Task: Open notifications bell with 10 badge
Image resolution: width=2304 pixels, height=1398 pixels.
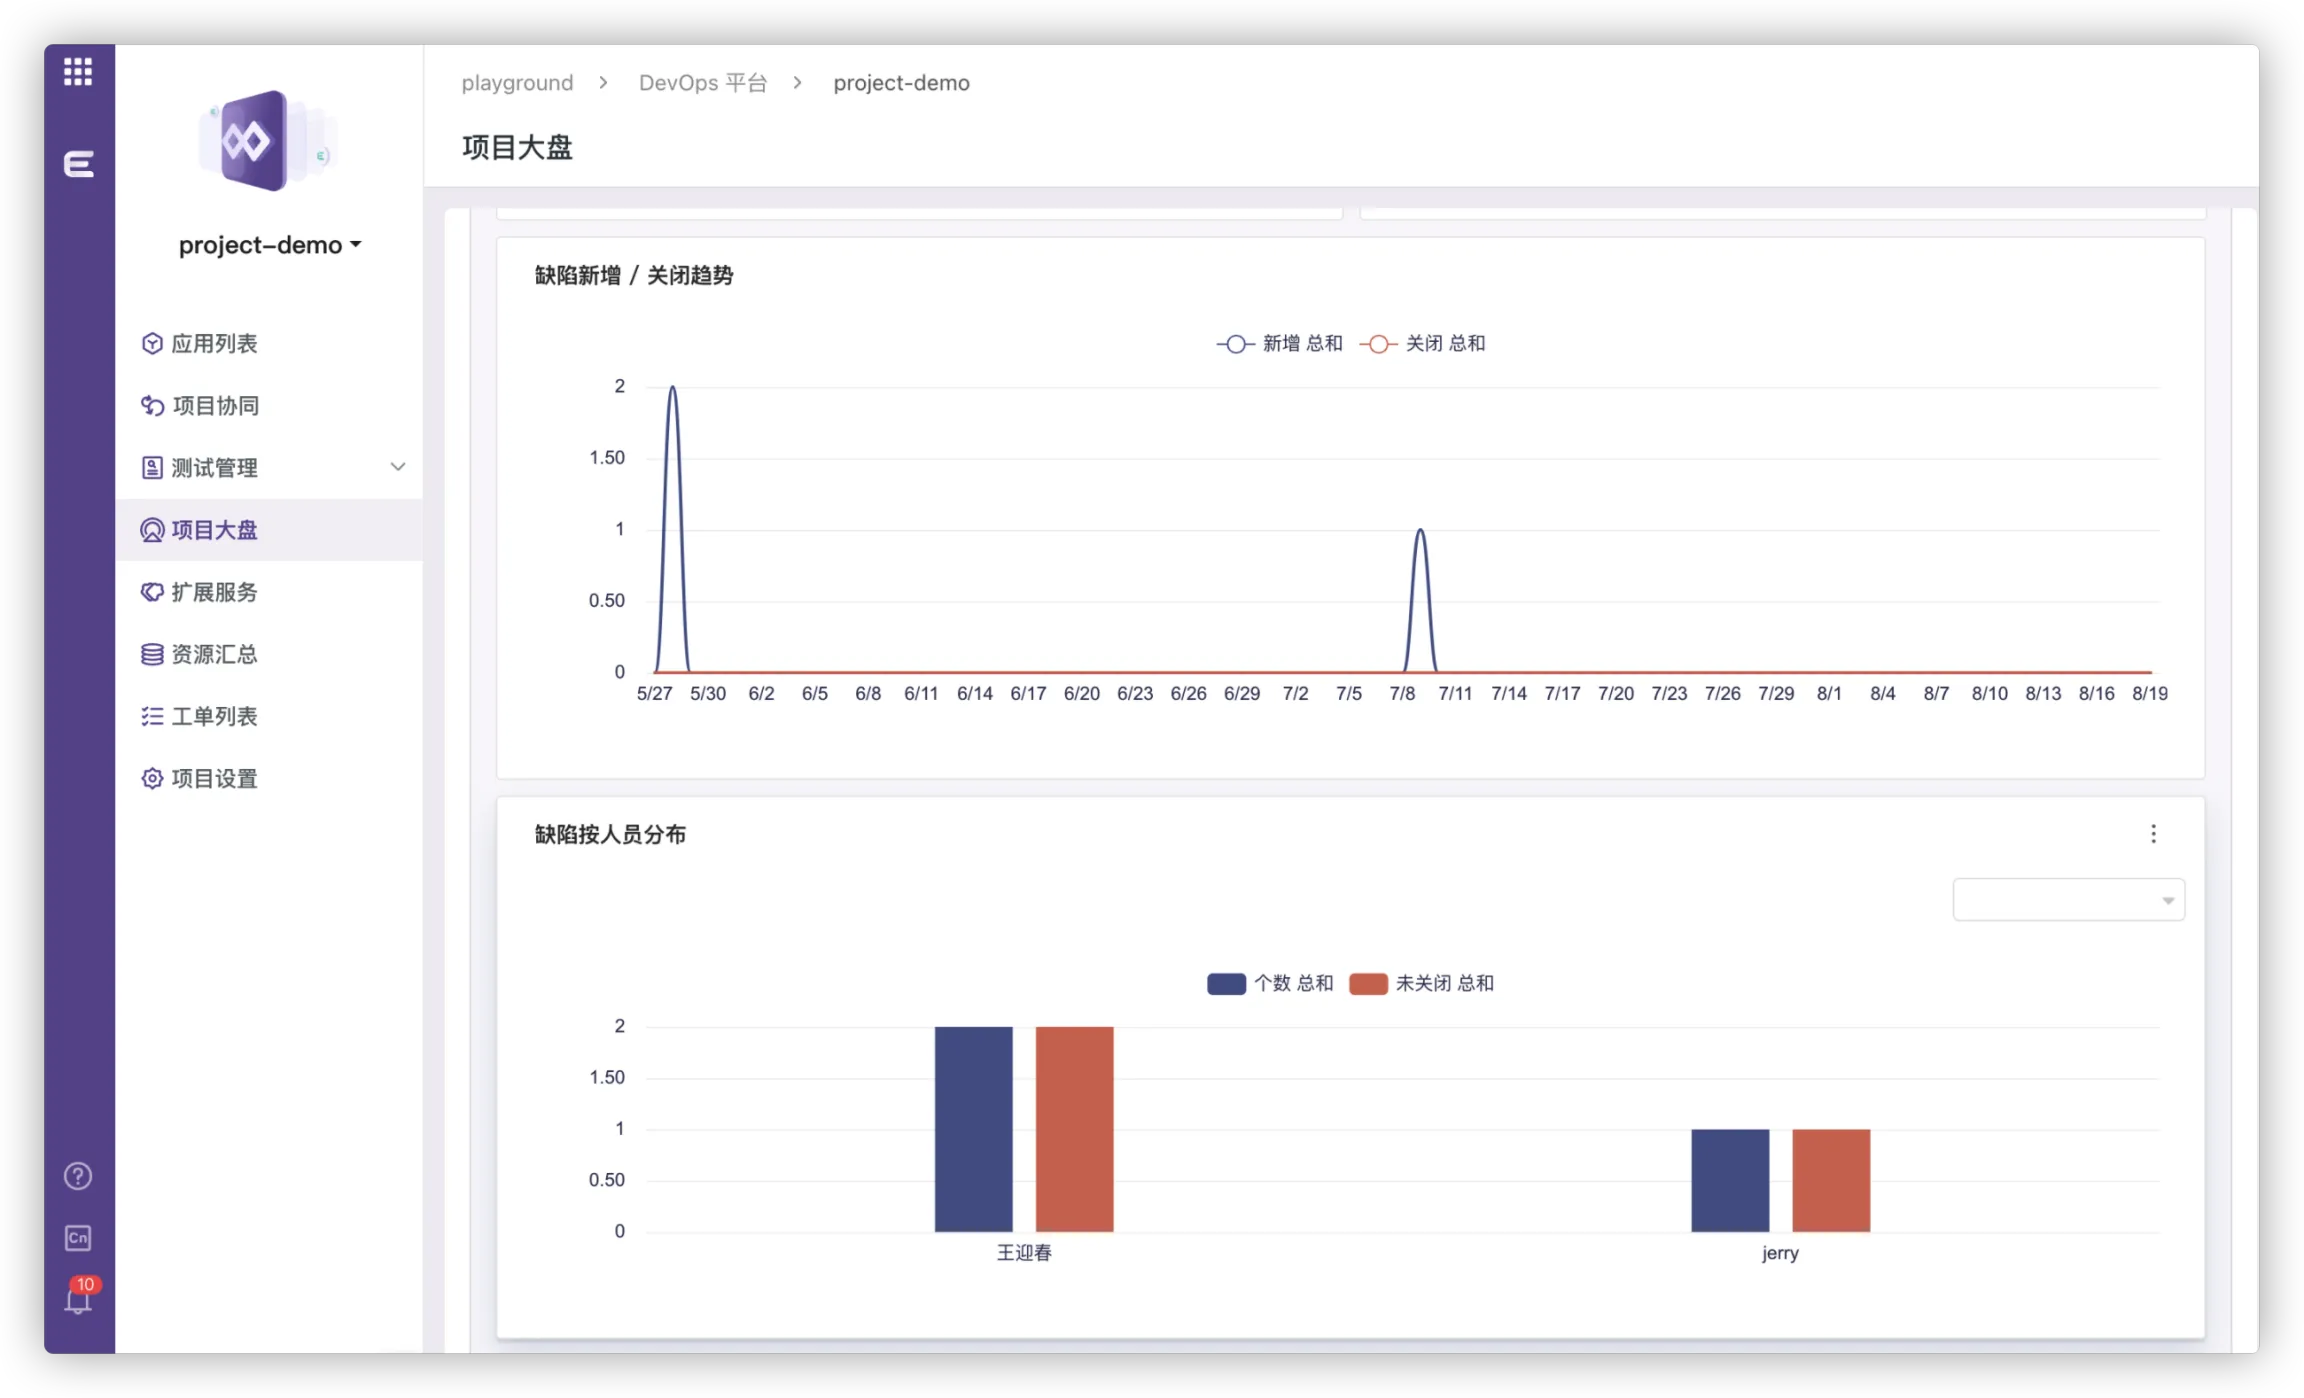Action: point(78,1300)
